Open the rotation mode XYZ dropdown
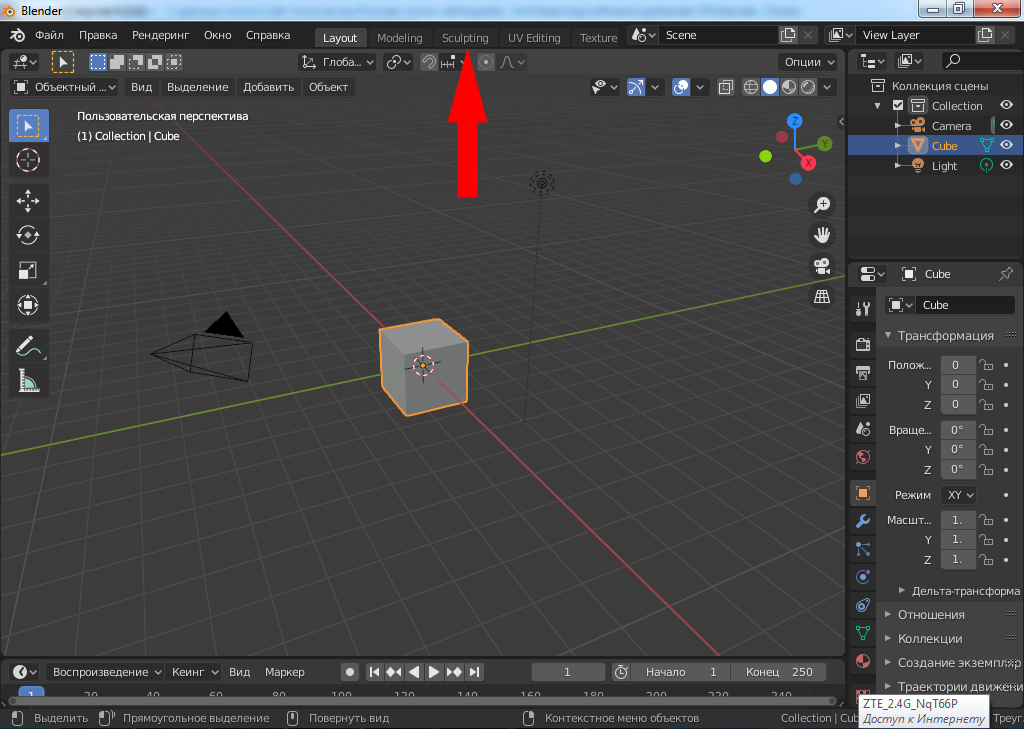This screenshot has width=1024, height=729. [959, 495]
